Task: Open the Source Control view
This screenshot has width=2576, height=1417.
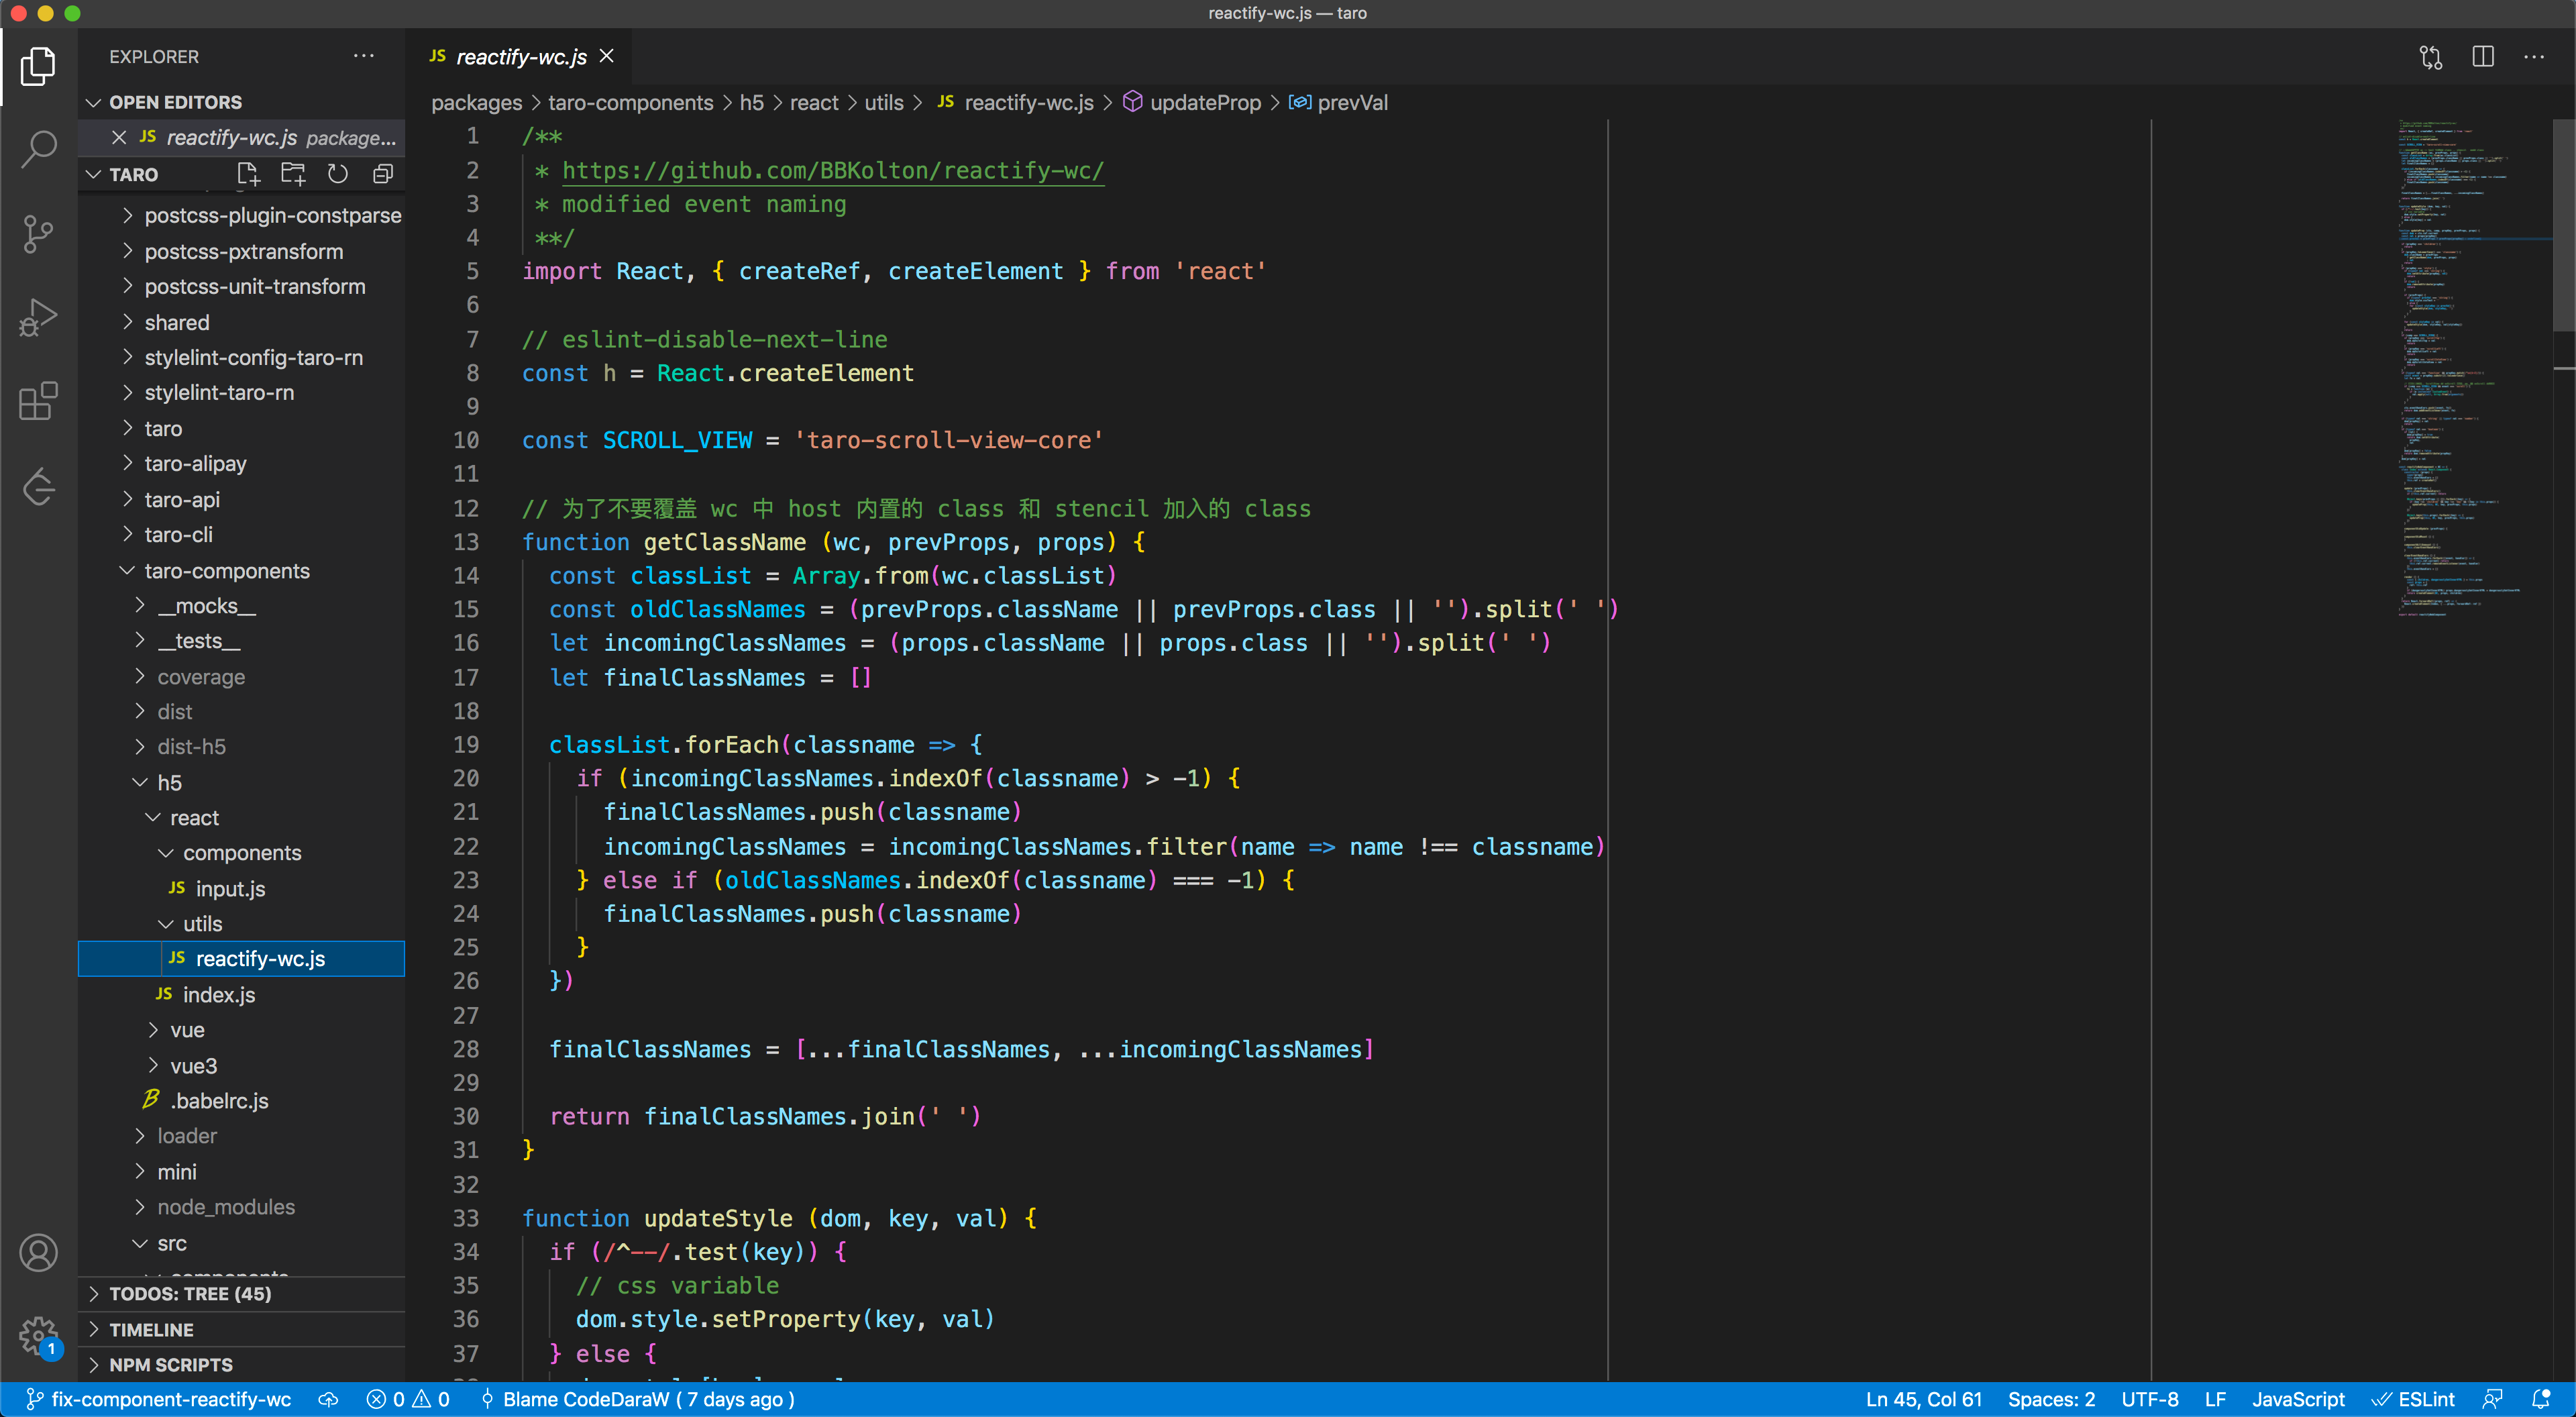Action: click(38, 234)
